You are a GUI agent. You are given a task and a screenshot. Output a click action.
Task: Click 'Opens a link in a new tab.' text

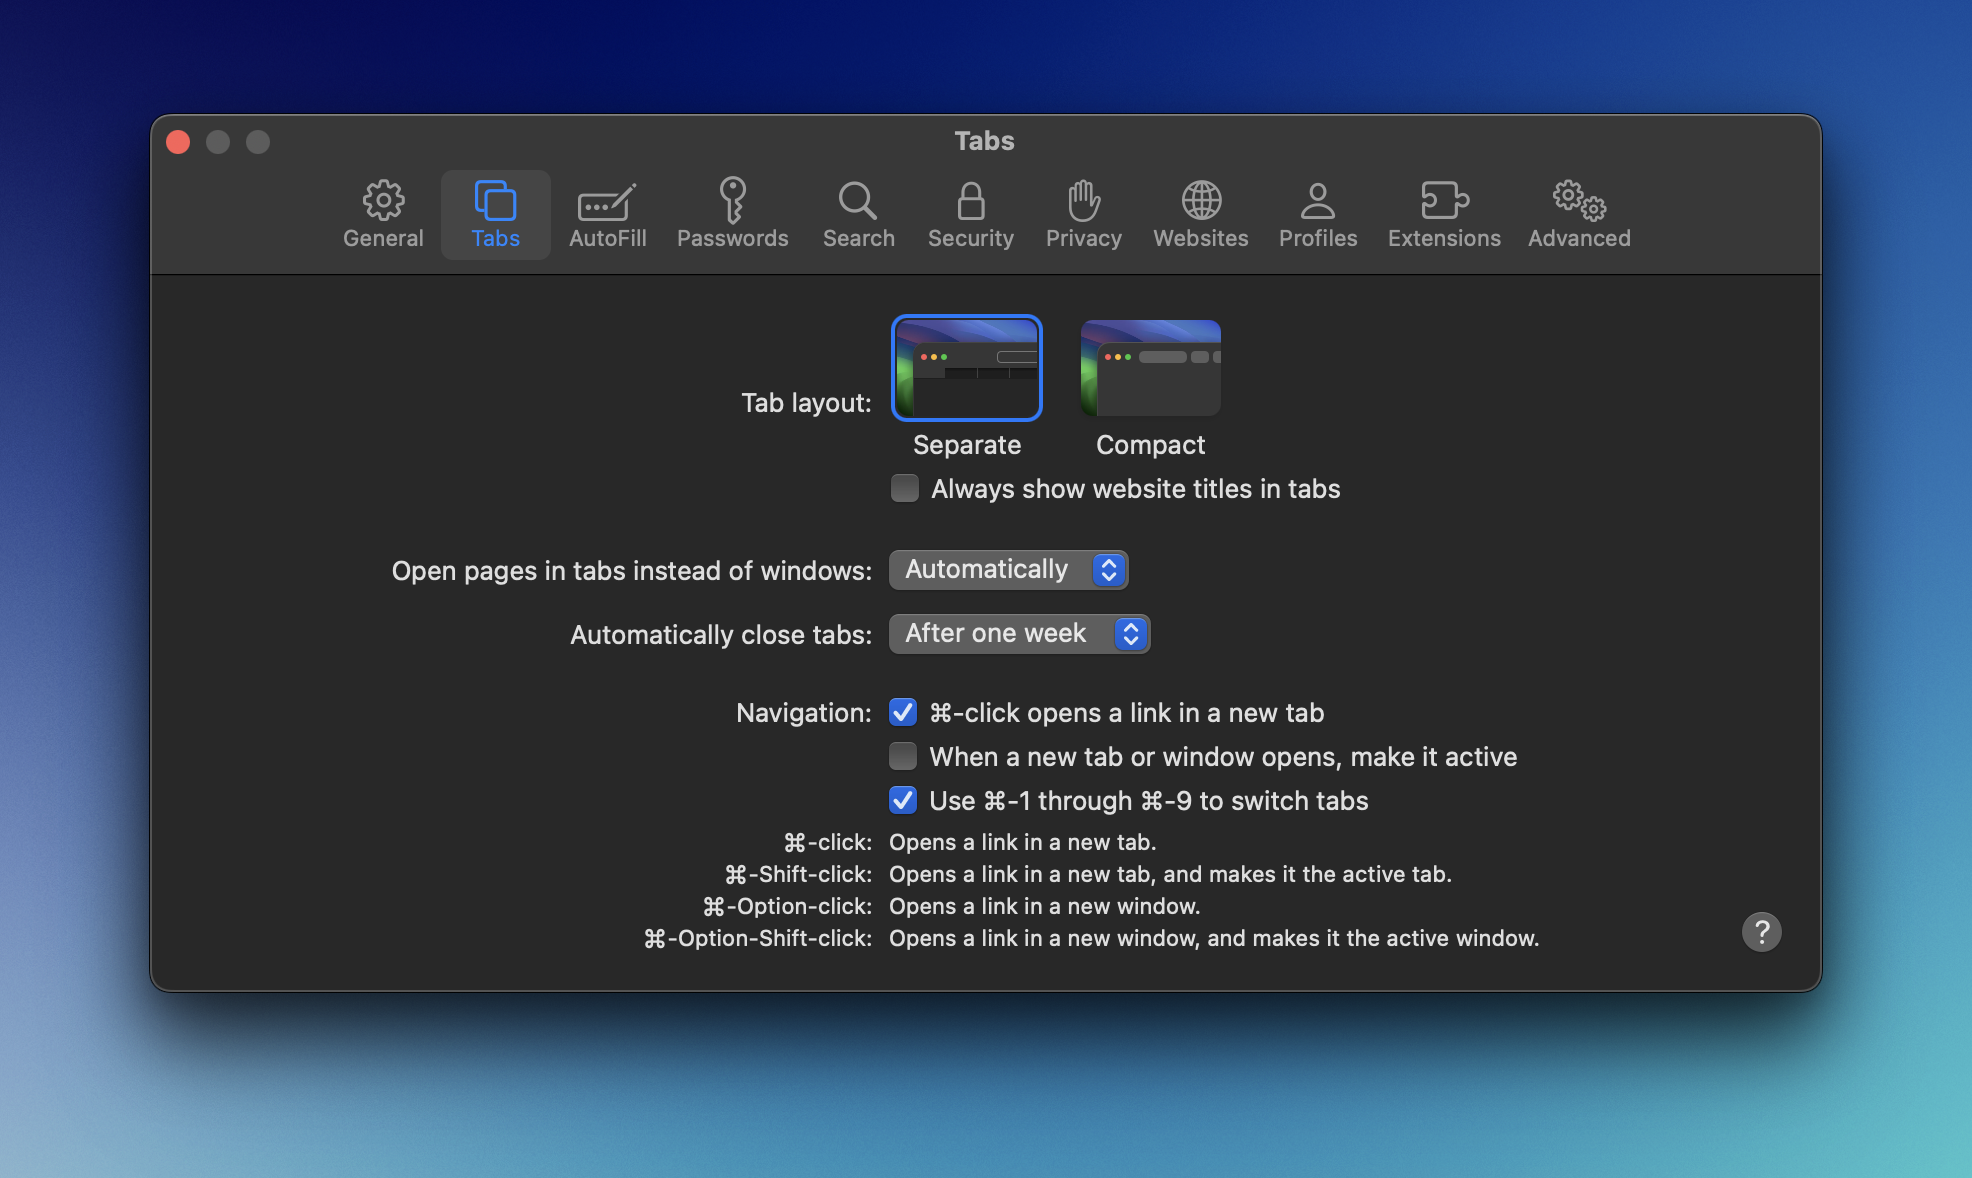point(1022,842)
